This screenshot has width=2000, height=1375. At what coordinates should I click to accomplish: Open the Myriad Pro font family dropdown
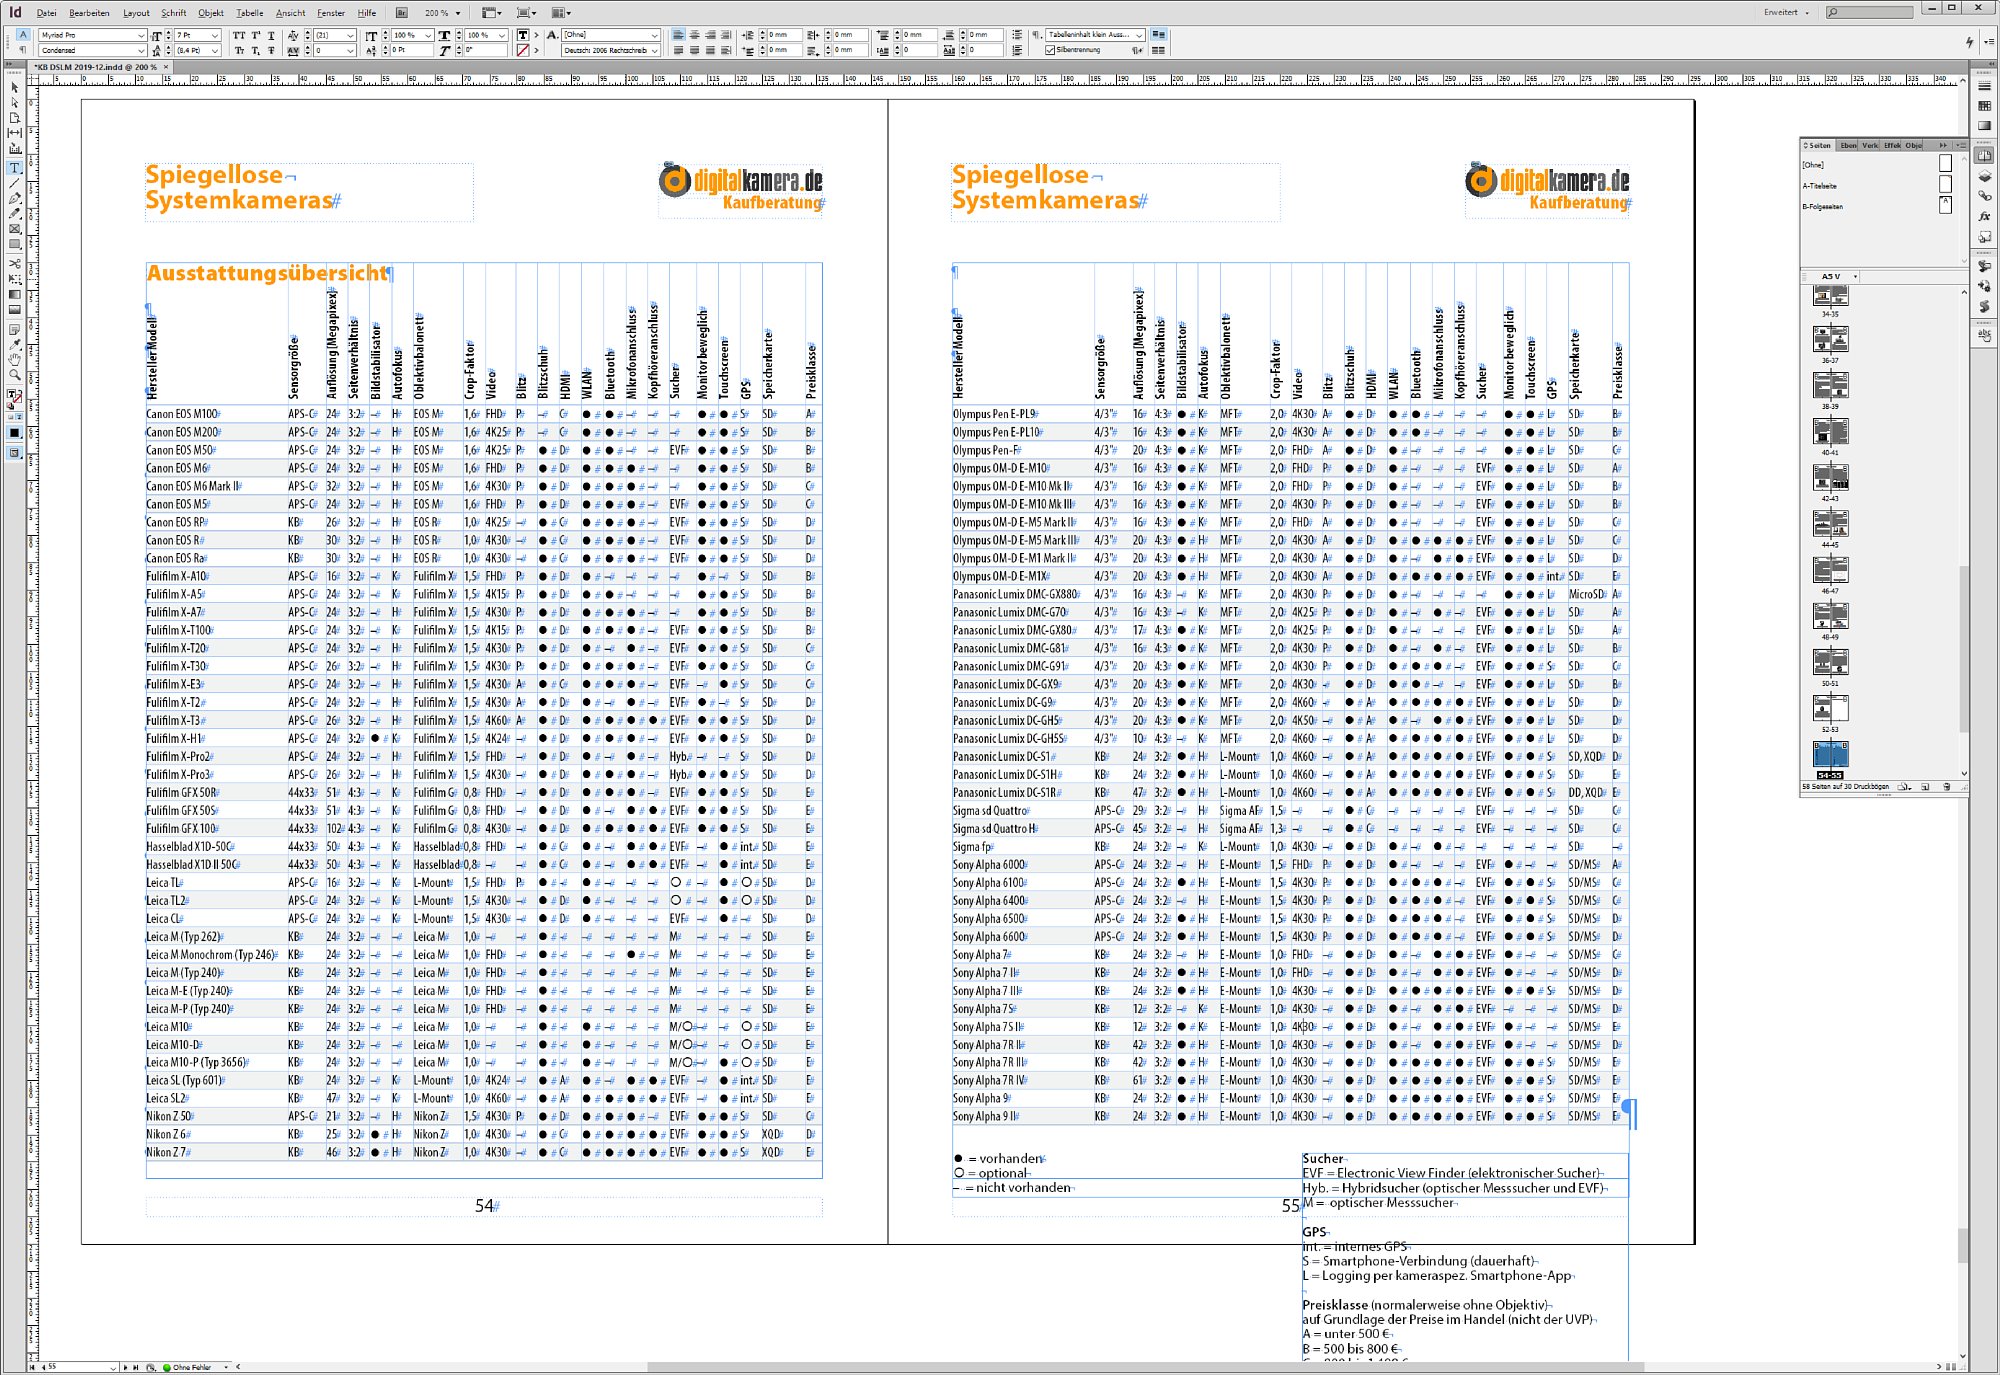[x=141, y=35]
